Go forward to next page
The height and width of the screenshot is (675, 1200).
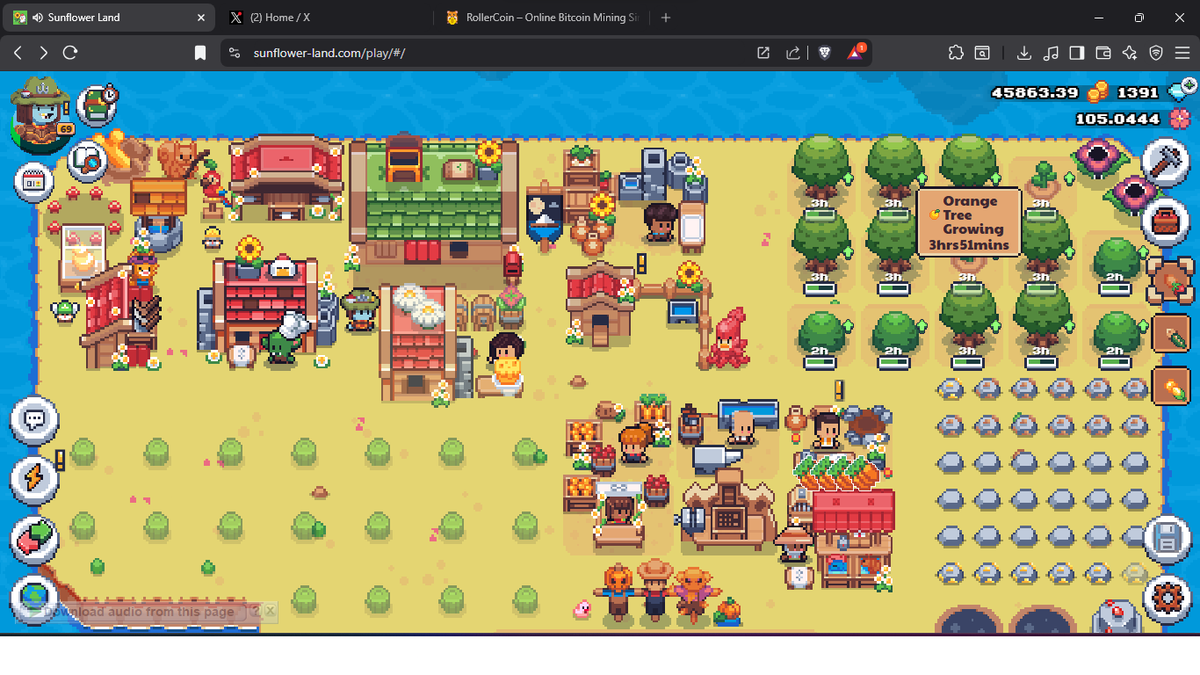[44, 52]
